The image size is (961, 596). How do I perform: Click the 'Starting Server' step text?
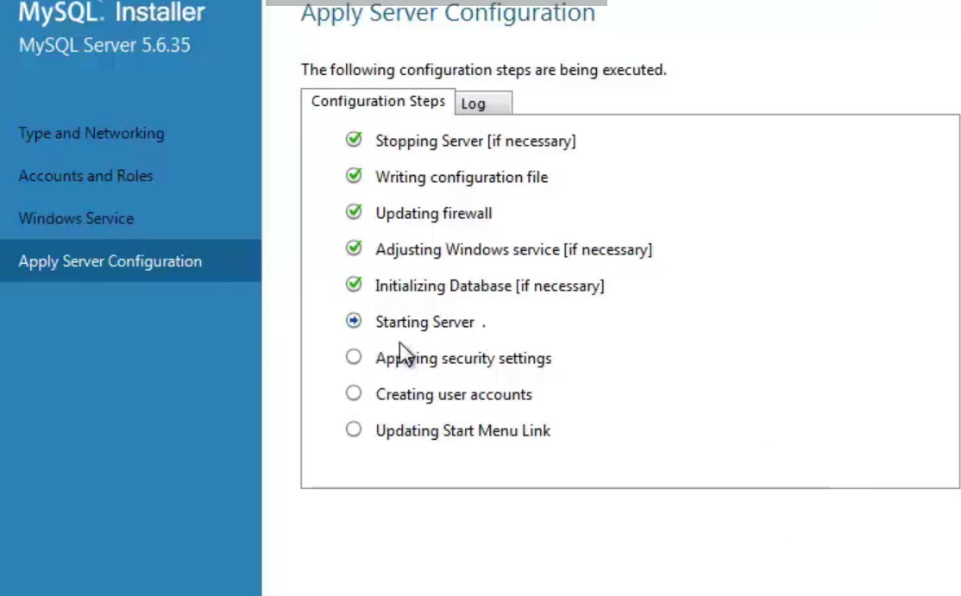[425, 322]
